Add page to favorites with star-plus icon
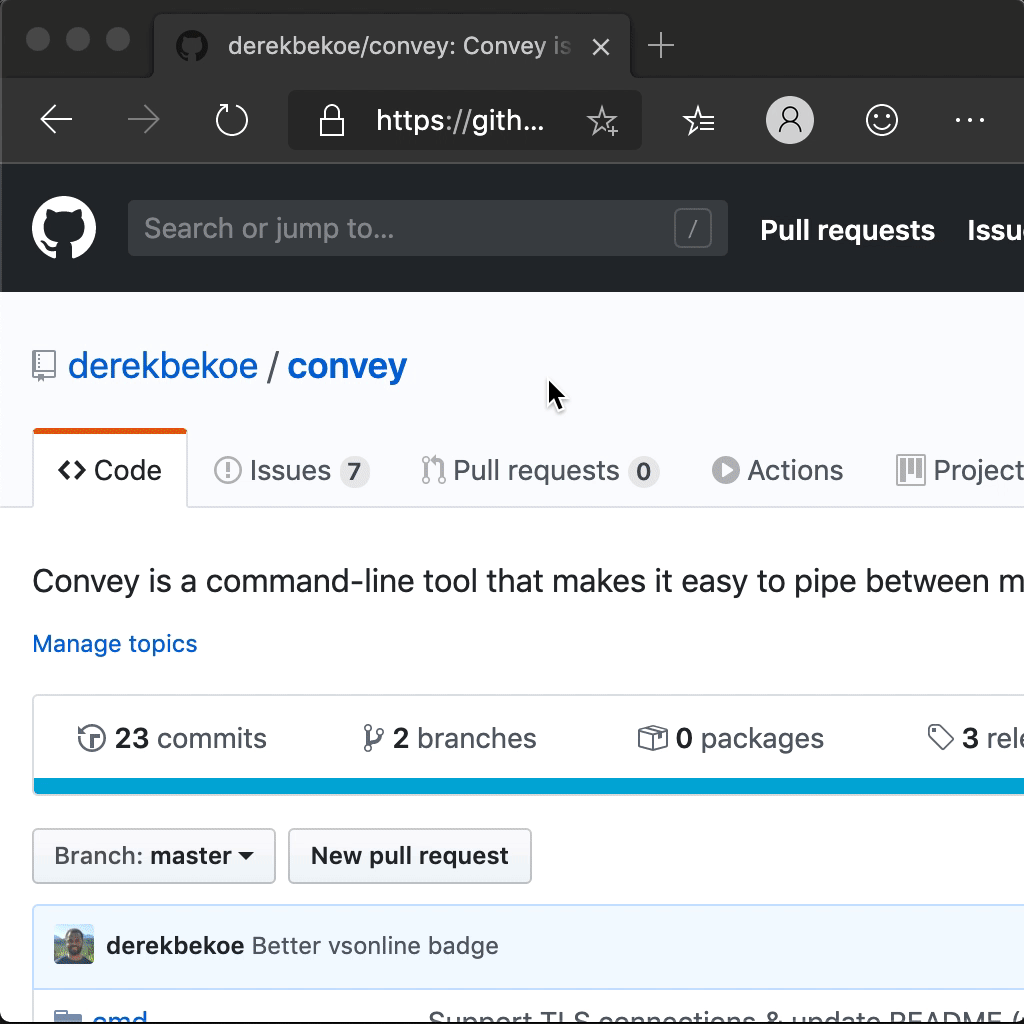 [x=601, y=121]
